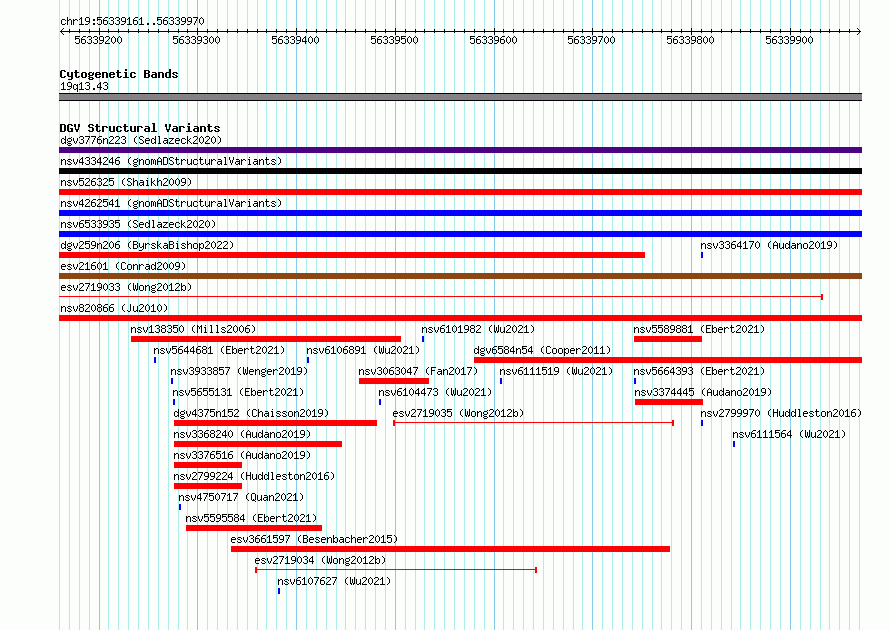Click the gray 19q13.43 cytogenetic band bar
The width and height of the screenshot is (890, 630).
coord(460,97)
